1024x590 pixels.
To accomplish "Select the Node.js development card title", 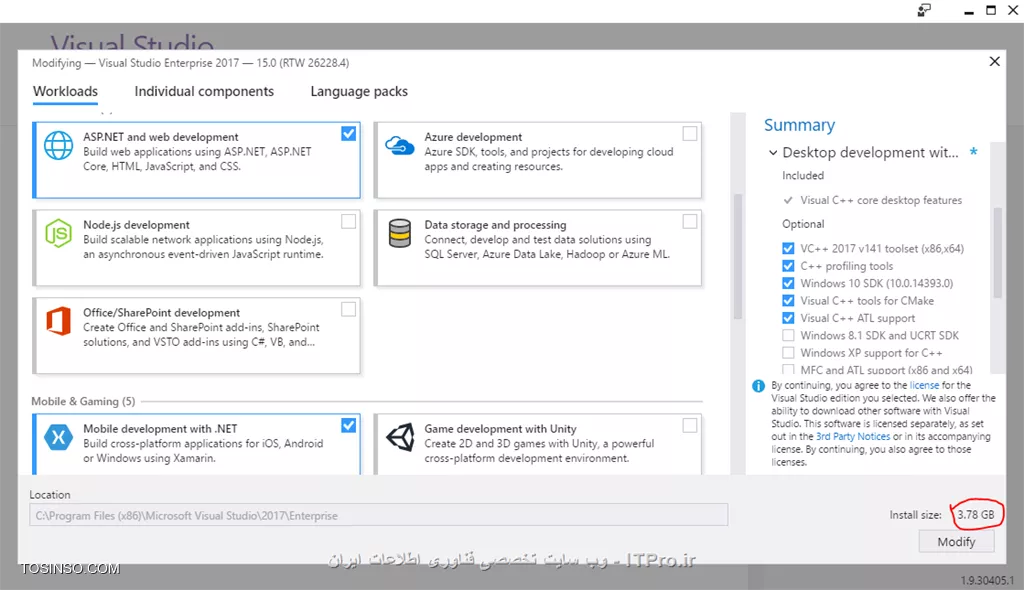I will pyautogui.click(x=136, y=225).
